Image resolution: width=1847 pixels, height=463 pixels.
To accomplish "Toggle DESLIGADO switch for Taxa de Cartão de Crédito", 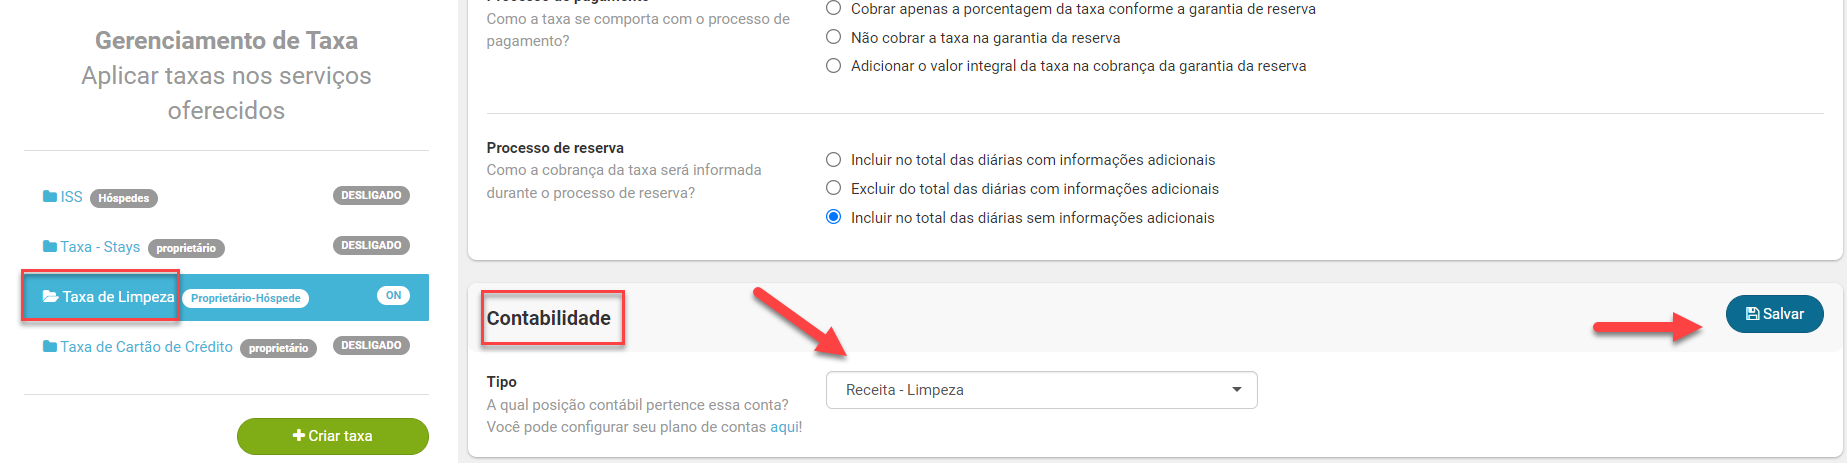I will click(x=371, y=346).
